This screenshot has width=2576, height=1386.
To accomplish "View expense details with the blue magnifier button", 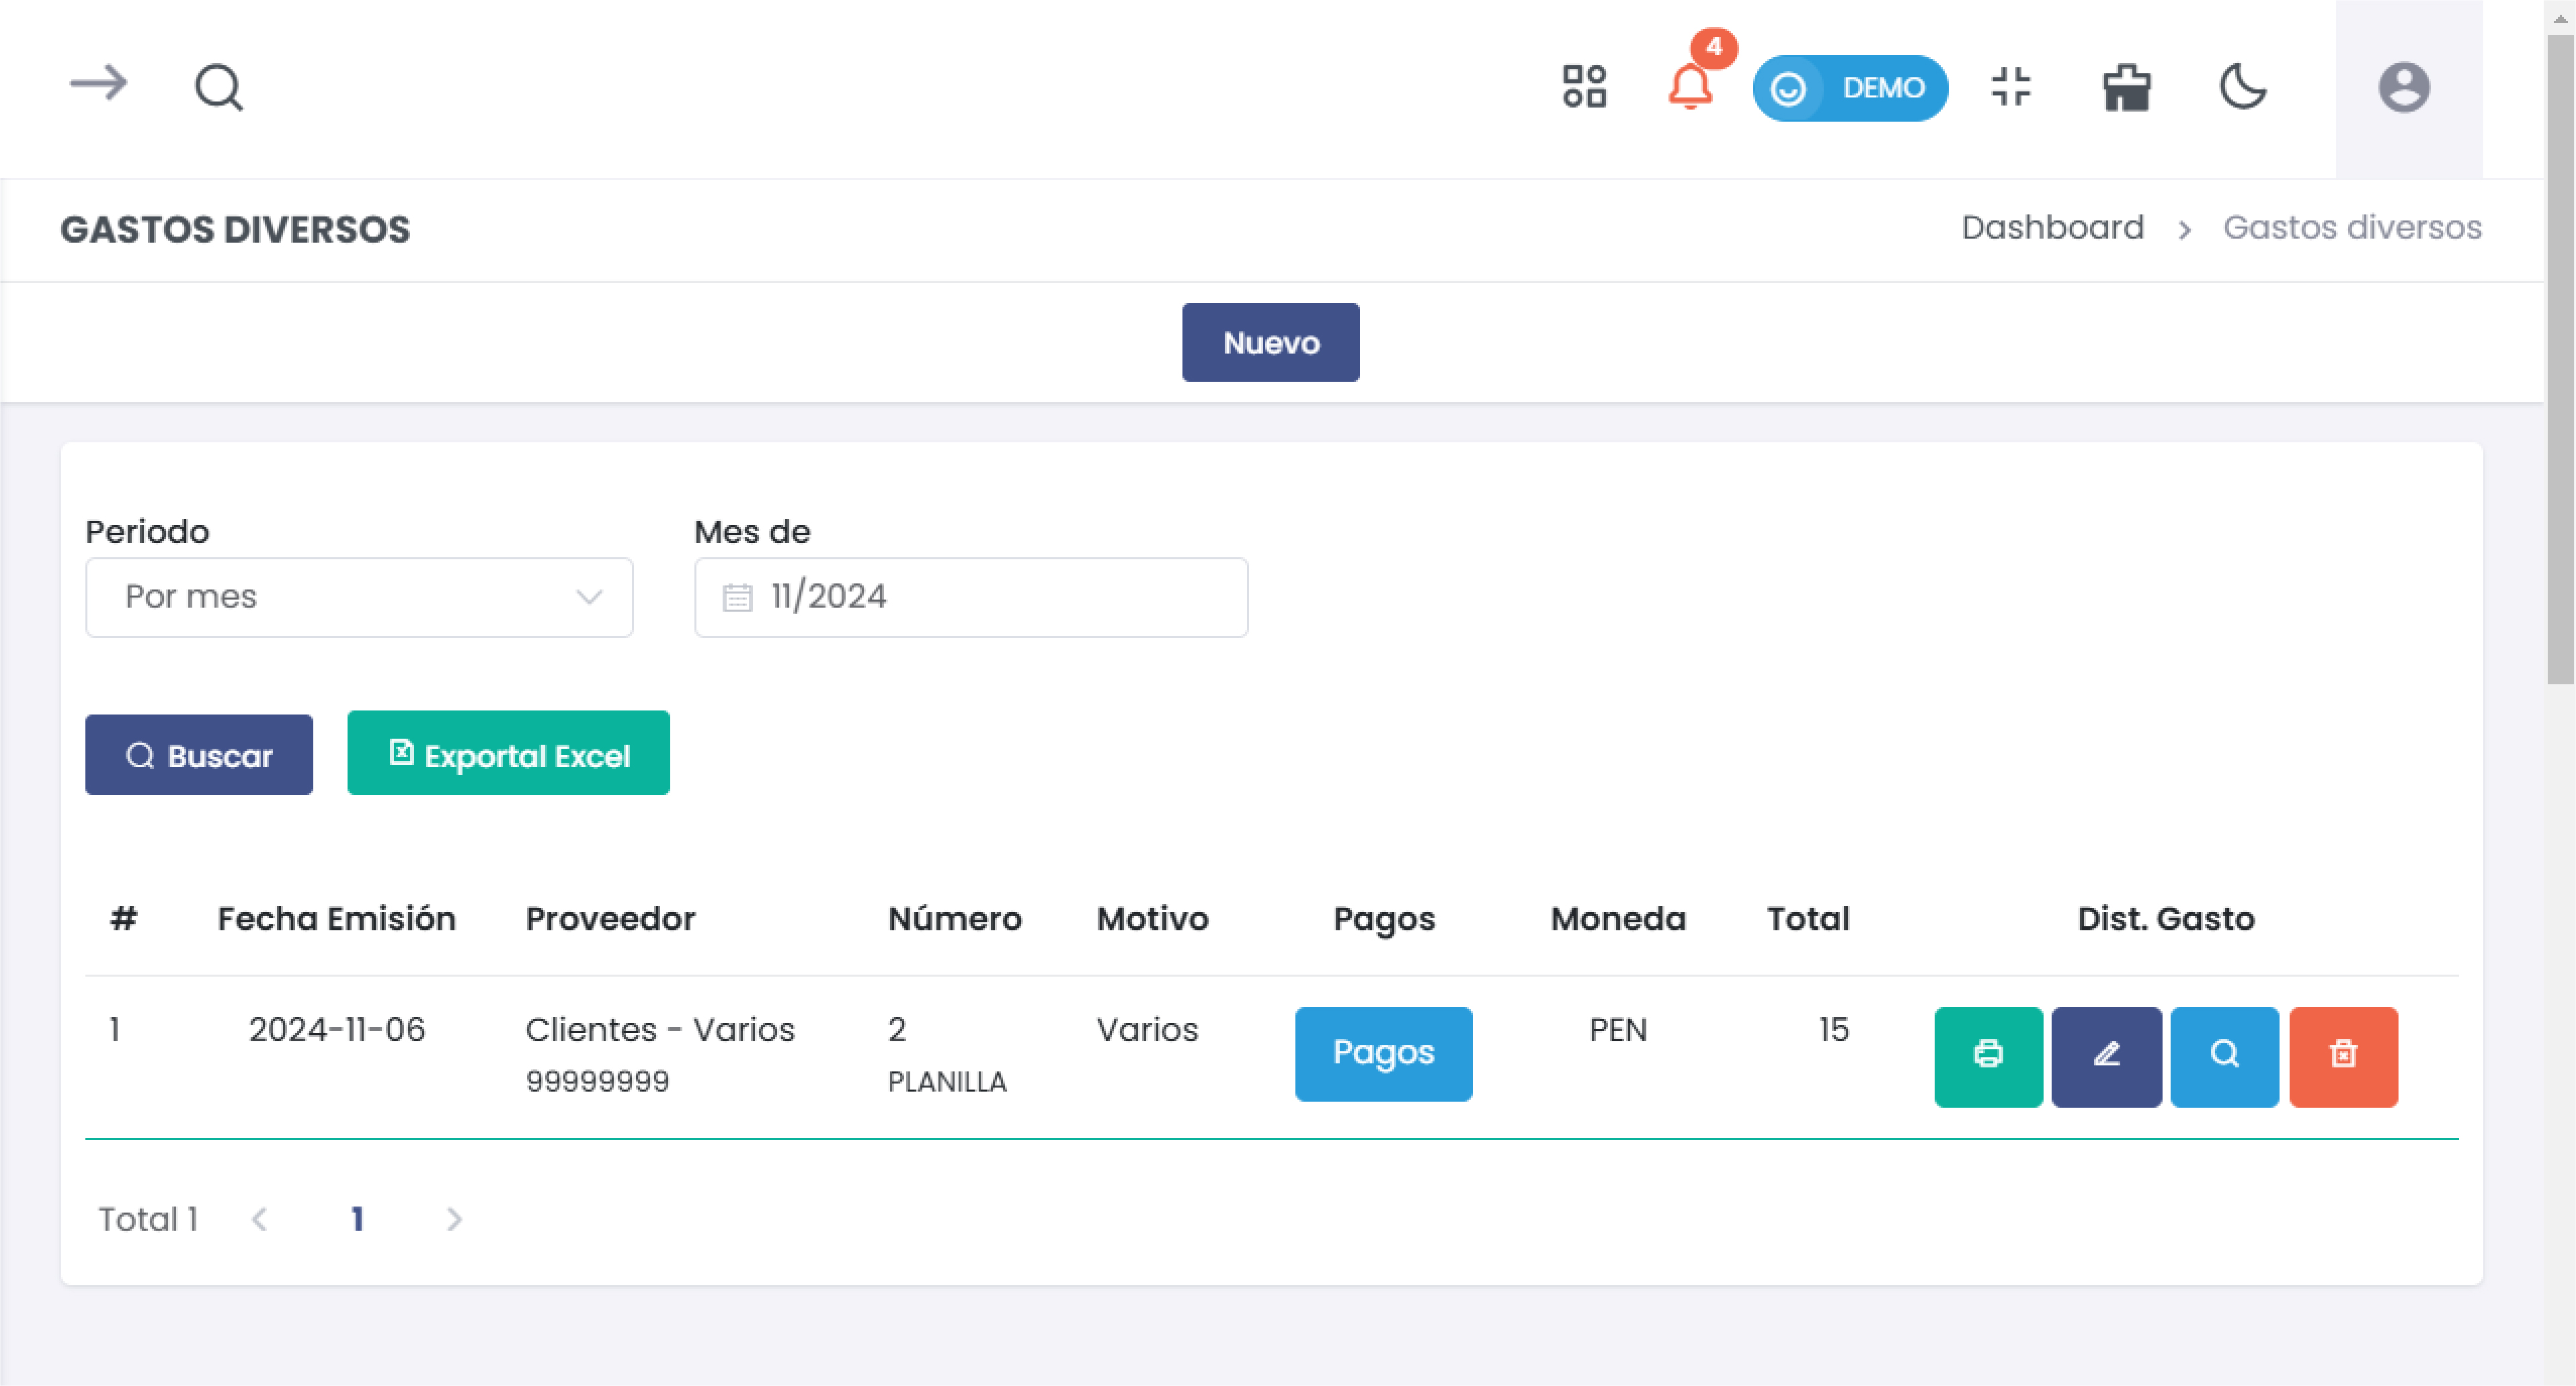I will [2224, 1055].
